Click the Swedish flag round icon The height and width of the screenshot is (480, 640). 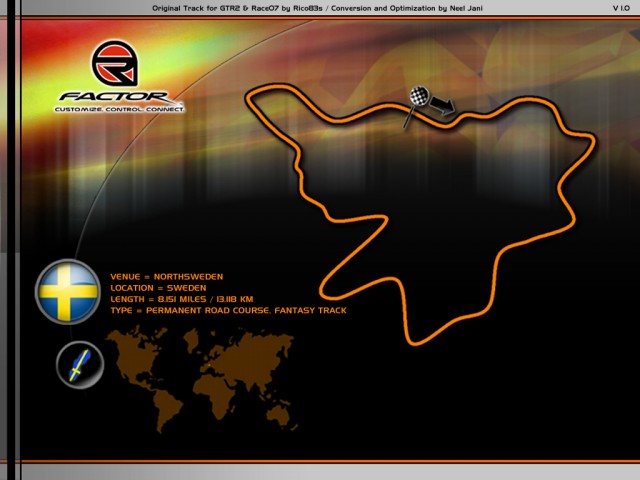click(68, 291)
